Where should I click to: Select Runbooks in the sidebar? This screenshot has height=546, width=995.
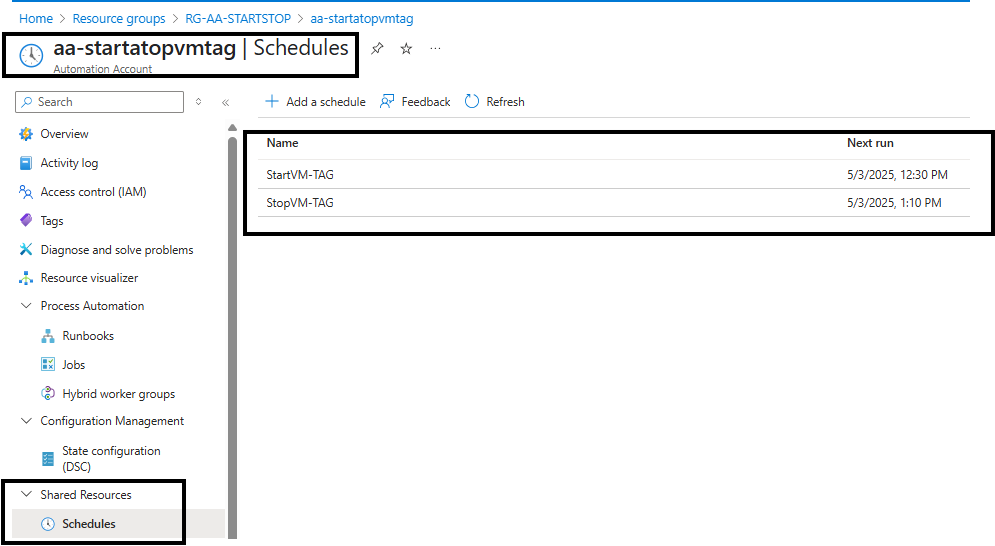[88, 336]
